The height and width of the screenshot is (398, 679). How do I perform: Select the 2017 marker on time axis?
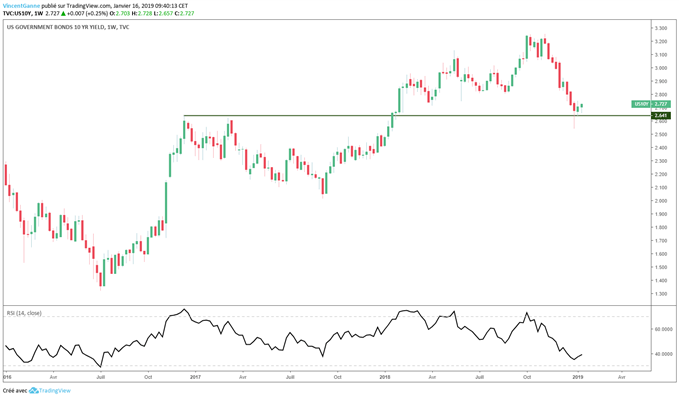coord(195,377)
